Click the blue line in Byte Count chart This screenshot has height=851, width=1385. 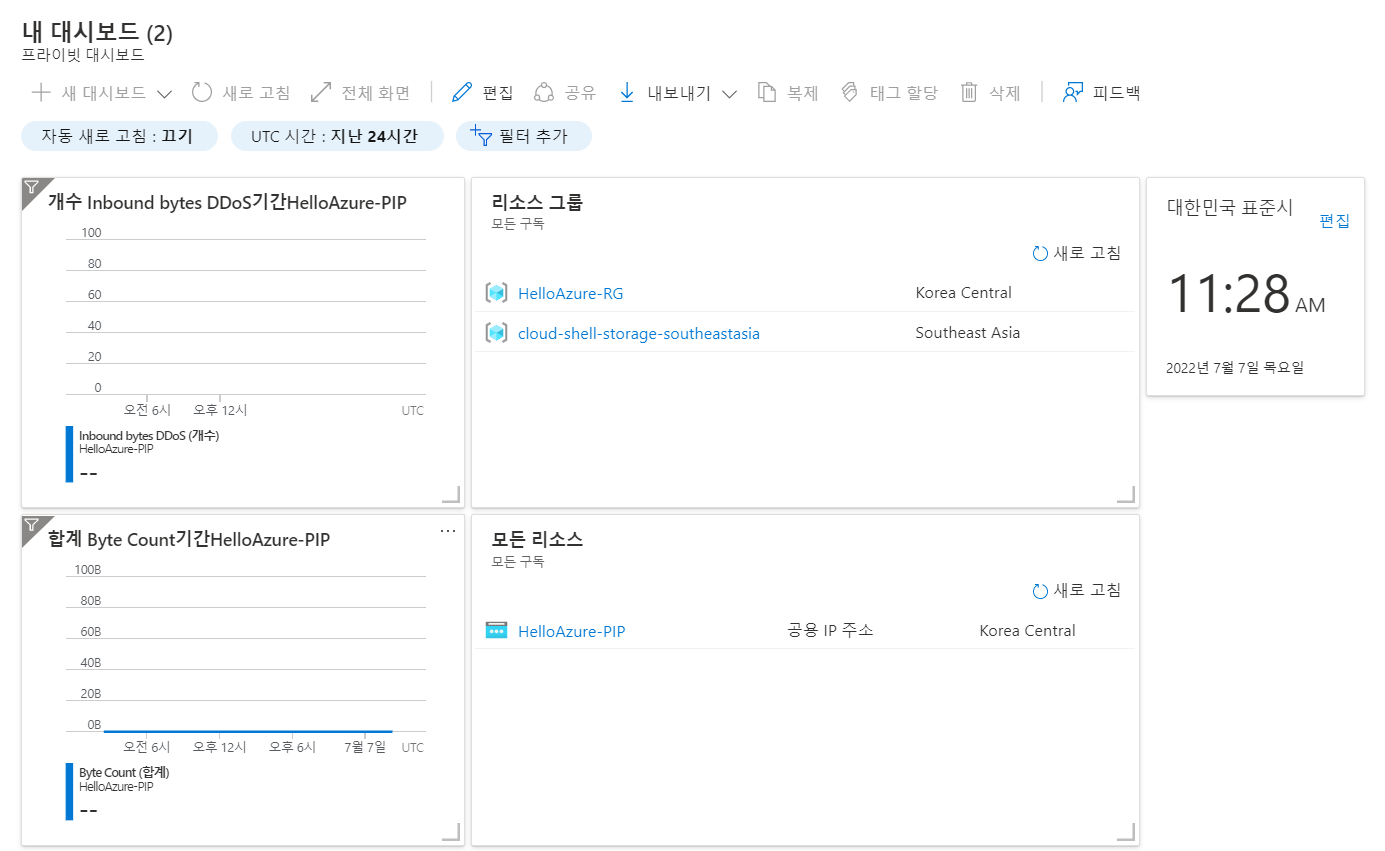click(x=248, y=731)
